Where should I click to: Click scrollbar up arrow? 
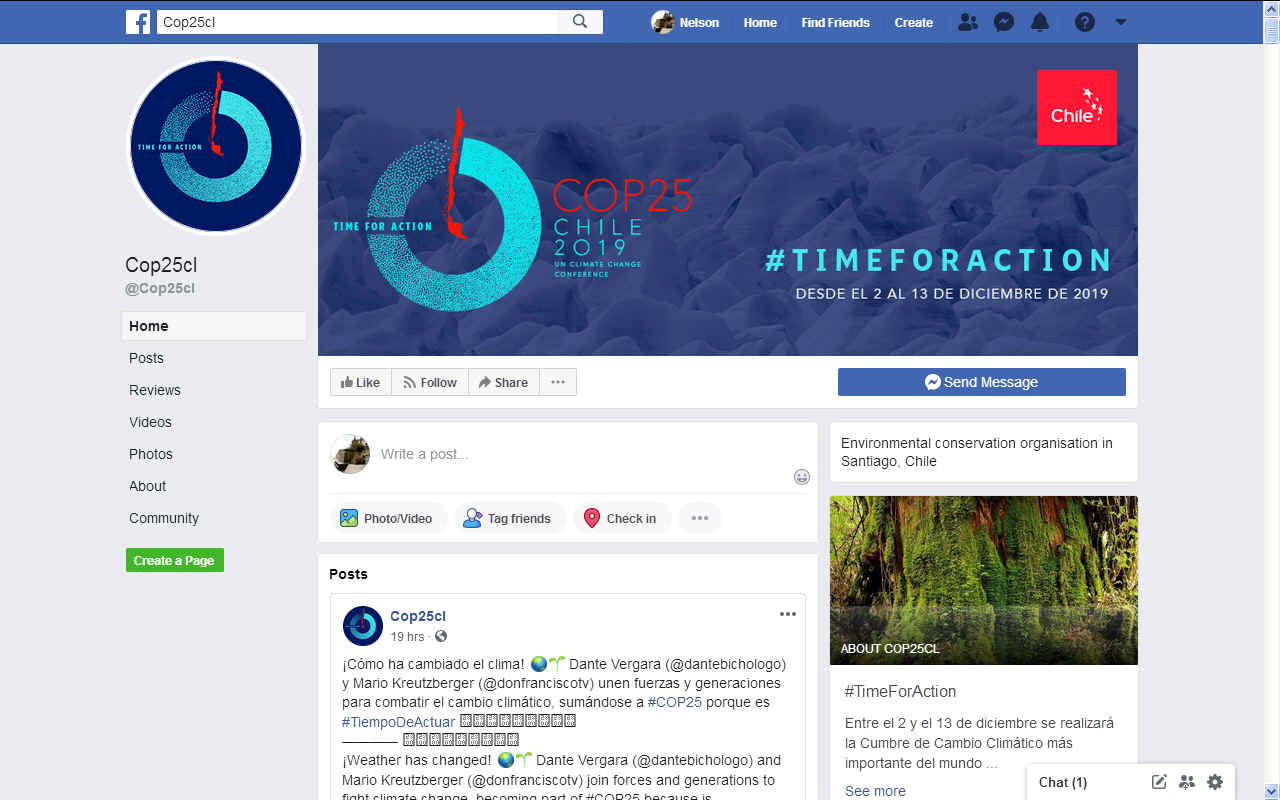(x=1271, y=8)
